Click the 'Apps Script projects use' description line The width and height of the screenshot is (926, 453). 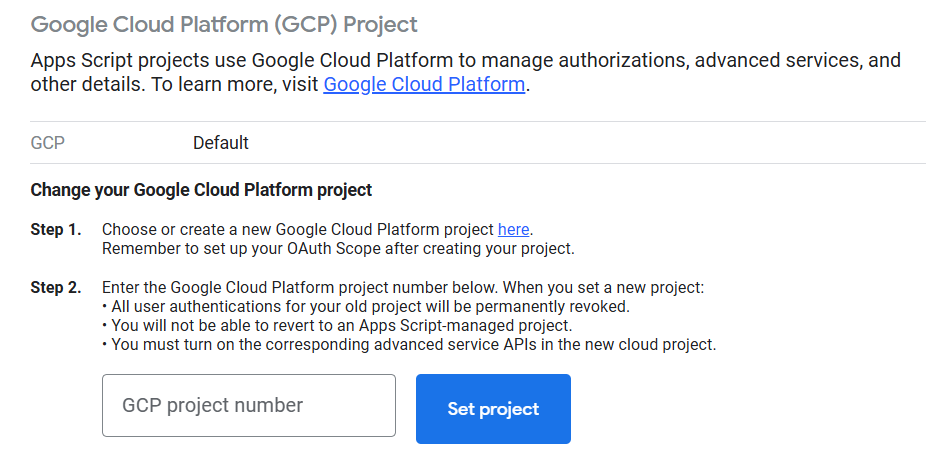[465, 60]
